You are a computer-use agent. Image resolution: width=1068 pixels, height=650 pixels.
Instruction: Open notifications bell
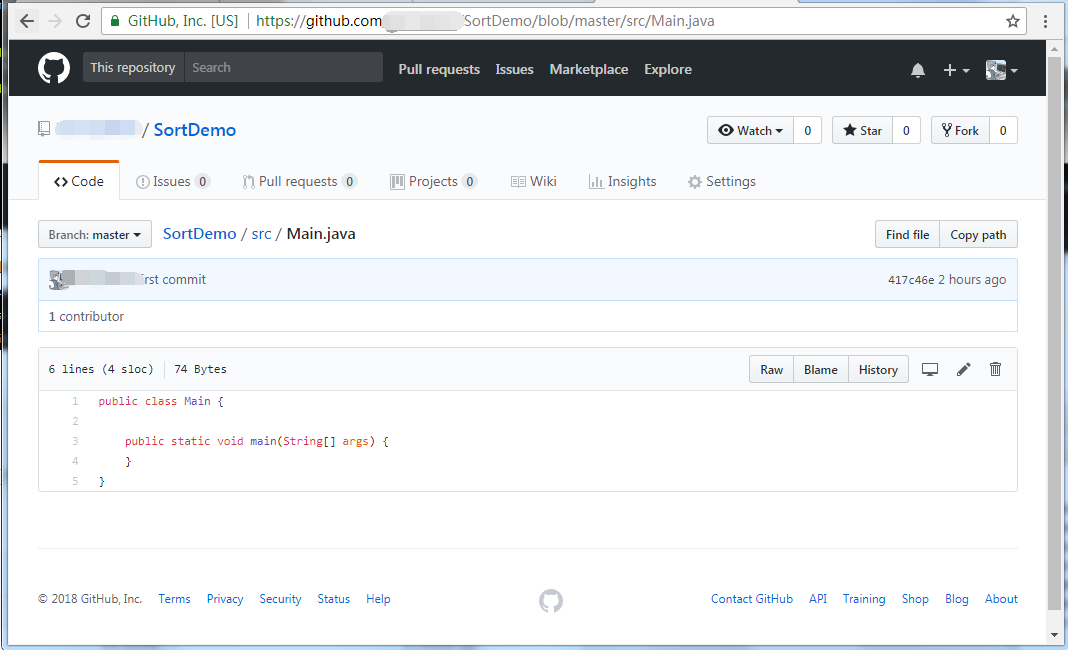pos(917,69)
